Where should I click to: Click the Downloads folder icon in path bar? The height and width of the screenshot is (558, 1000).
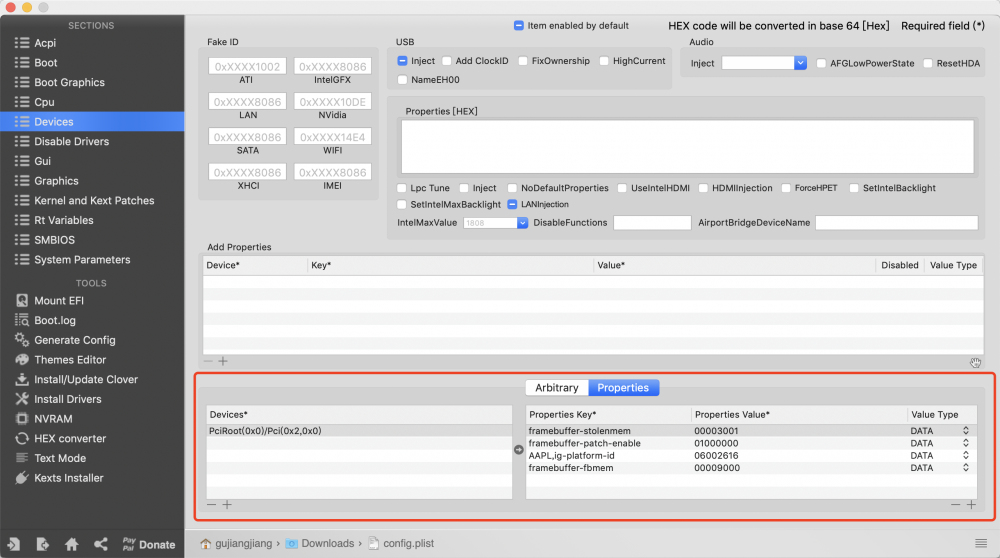291,543
